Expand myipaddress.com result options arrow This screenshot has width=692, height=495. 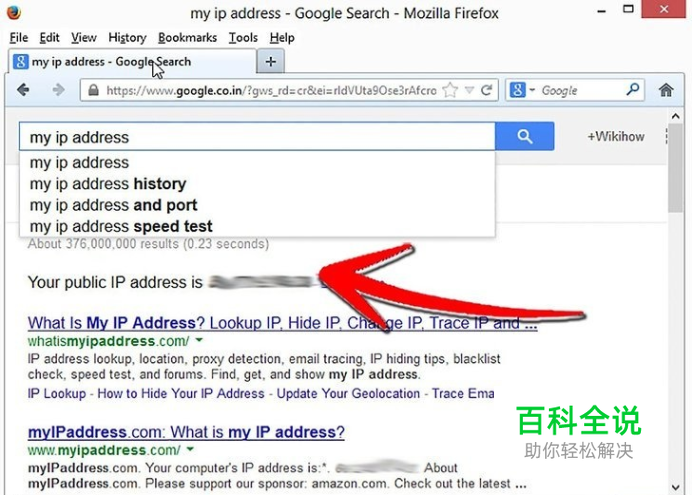click(x=190, y=449)
